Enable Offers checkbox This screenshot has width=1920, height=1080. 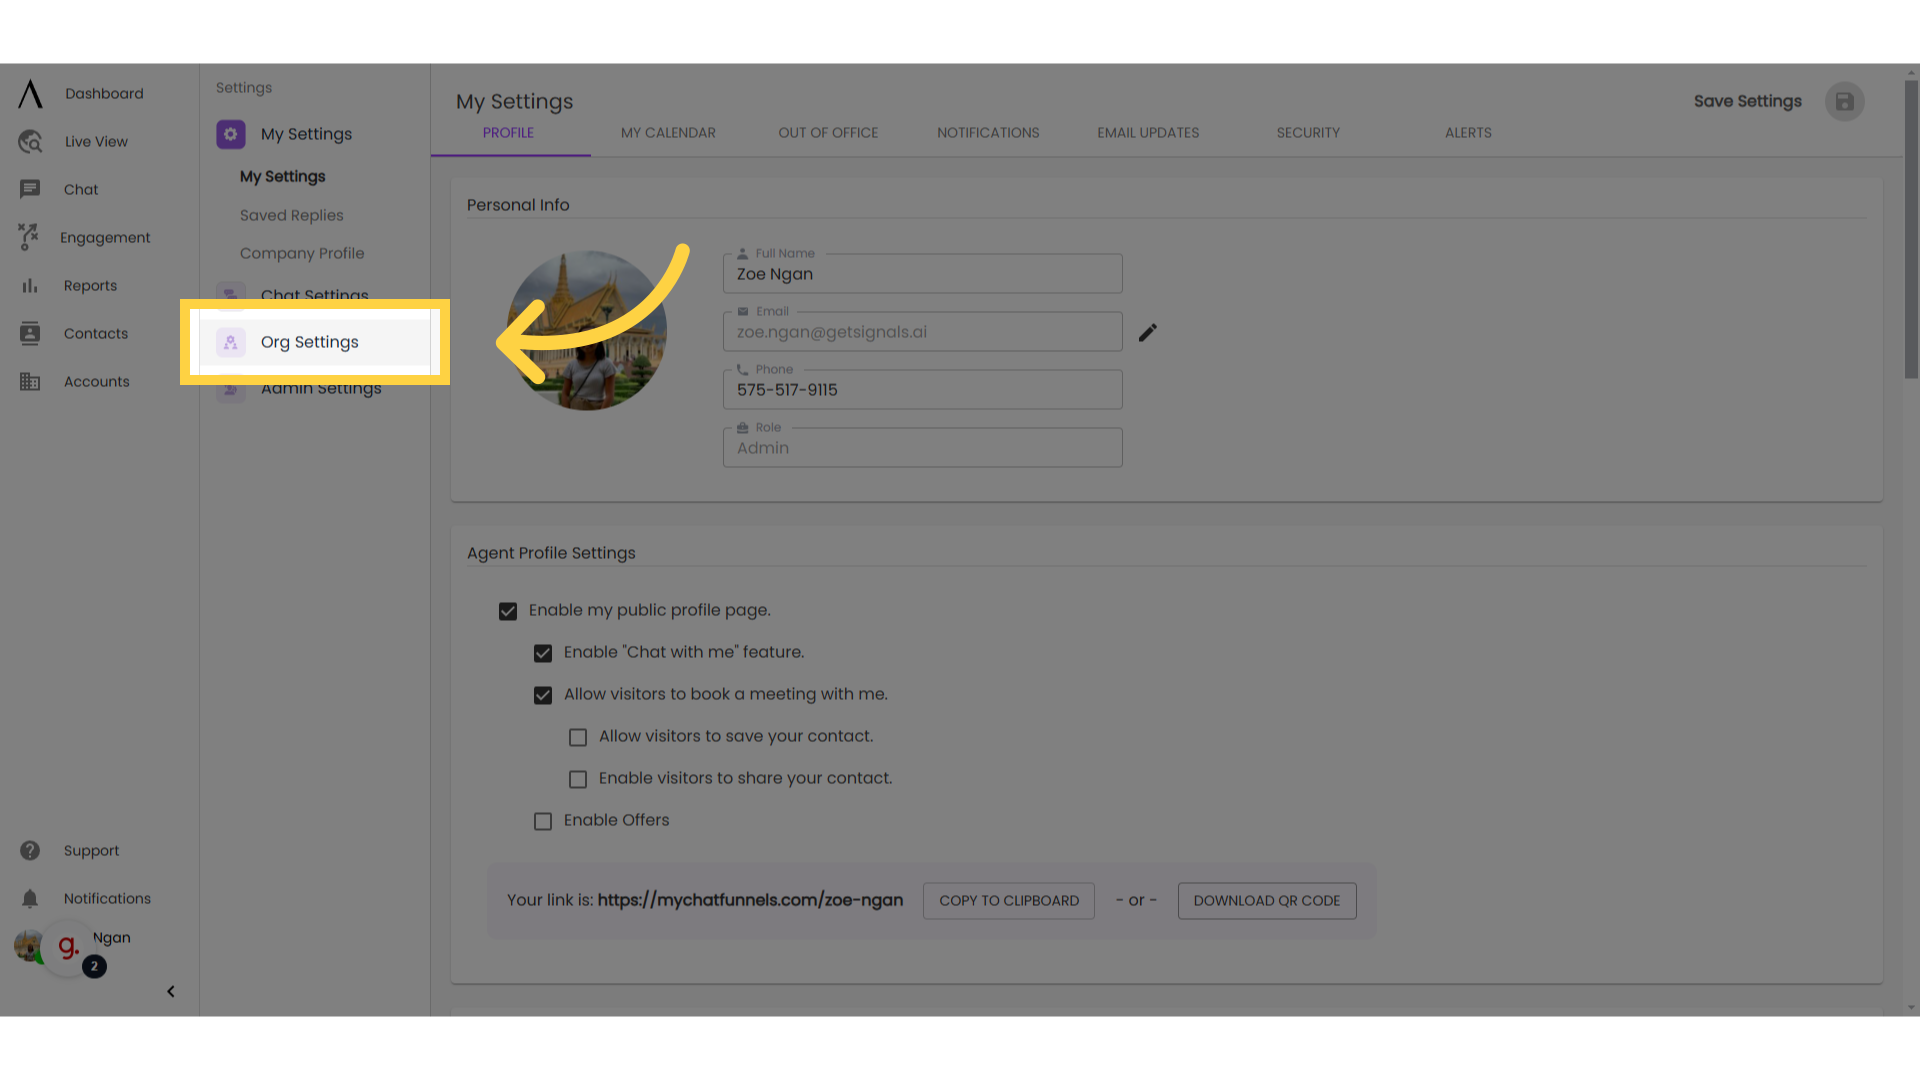tap(542, 820)
